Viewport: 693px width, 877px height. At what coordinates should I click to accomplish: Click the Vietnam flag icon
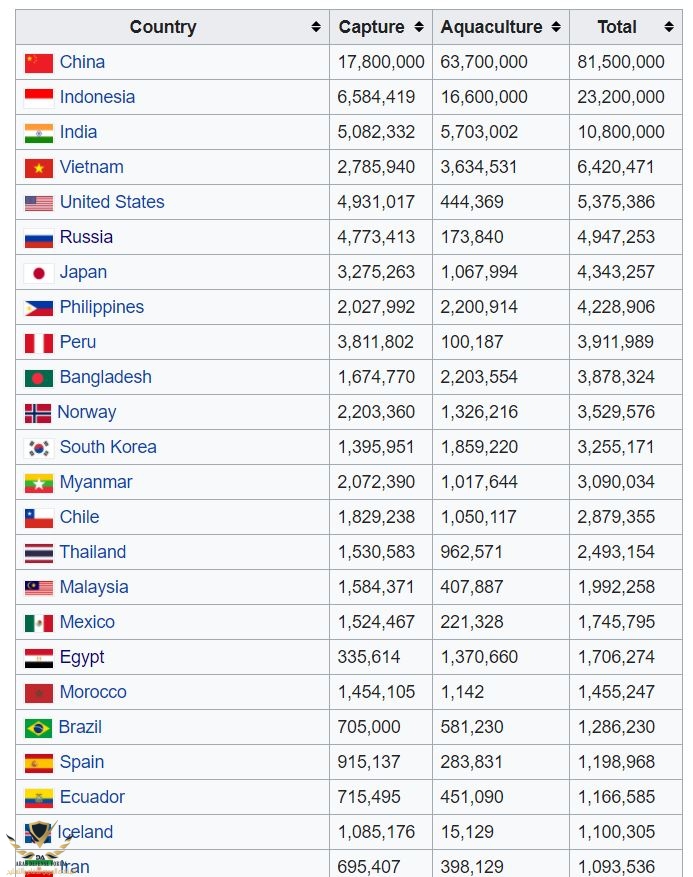(x=39, y=168)
